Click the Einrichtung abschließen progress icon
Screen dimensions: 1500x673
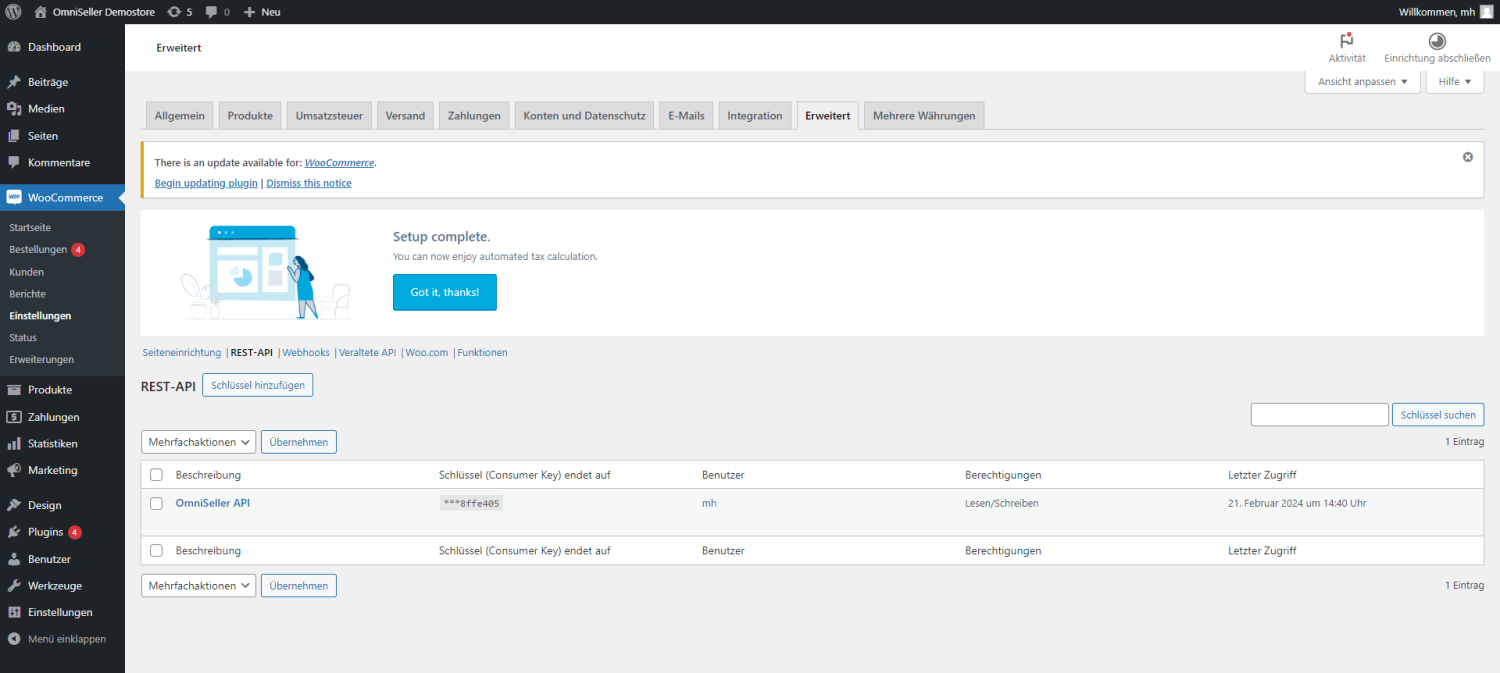tap(1437, 41)
